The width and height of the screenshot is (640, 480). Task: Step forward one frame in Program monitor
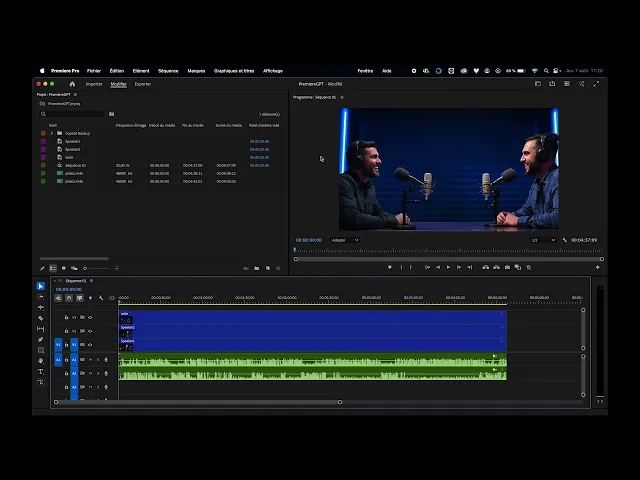(x=459, y=267)
